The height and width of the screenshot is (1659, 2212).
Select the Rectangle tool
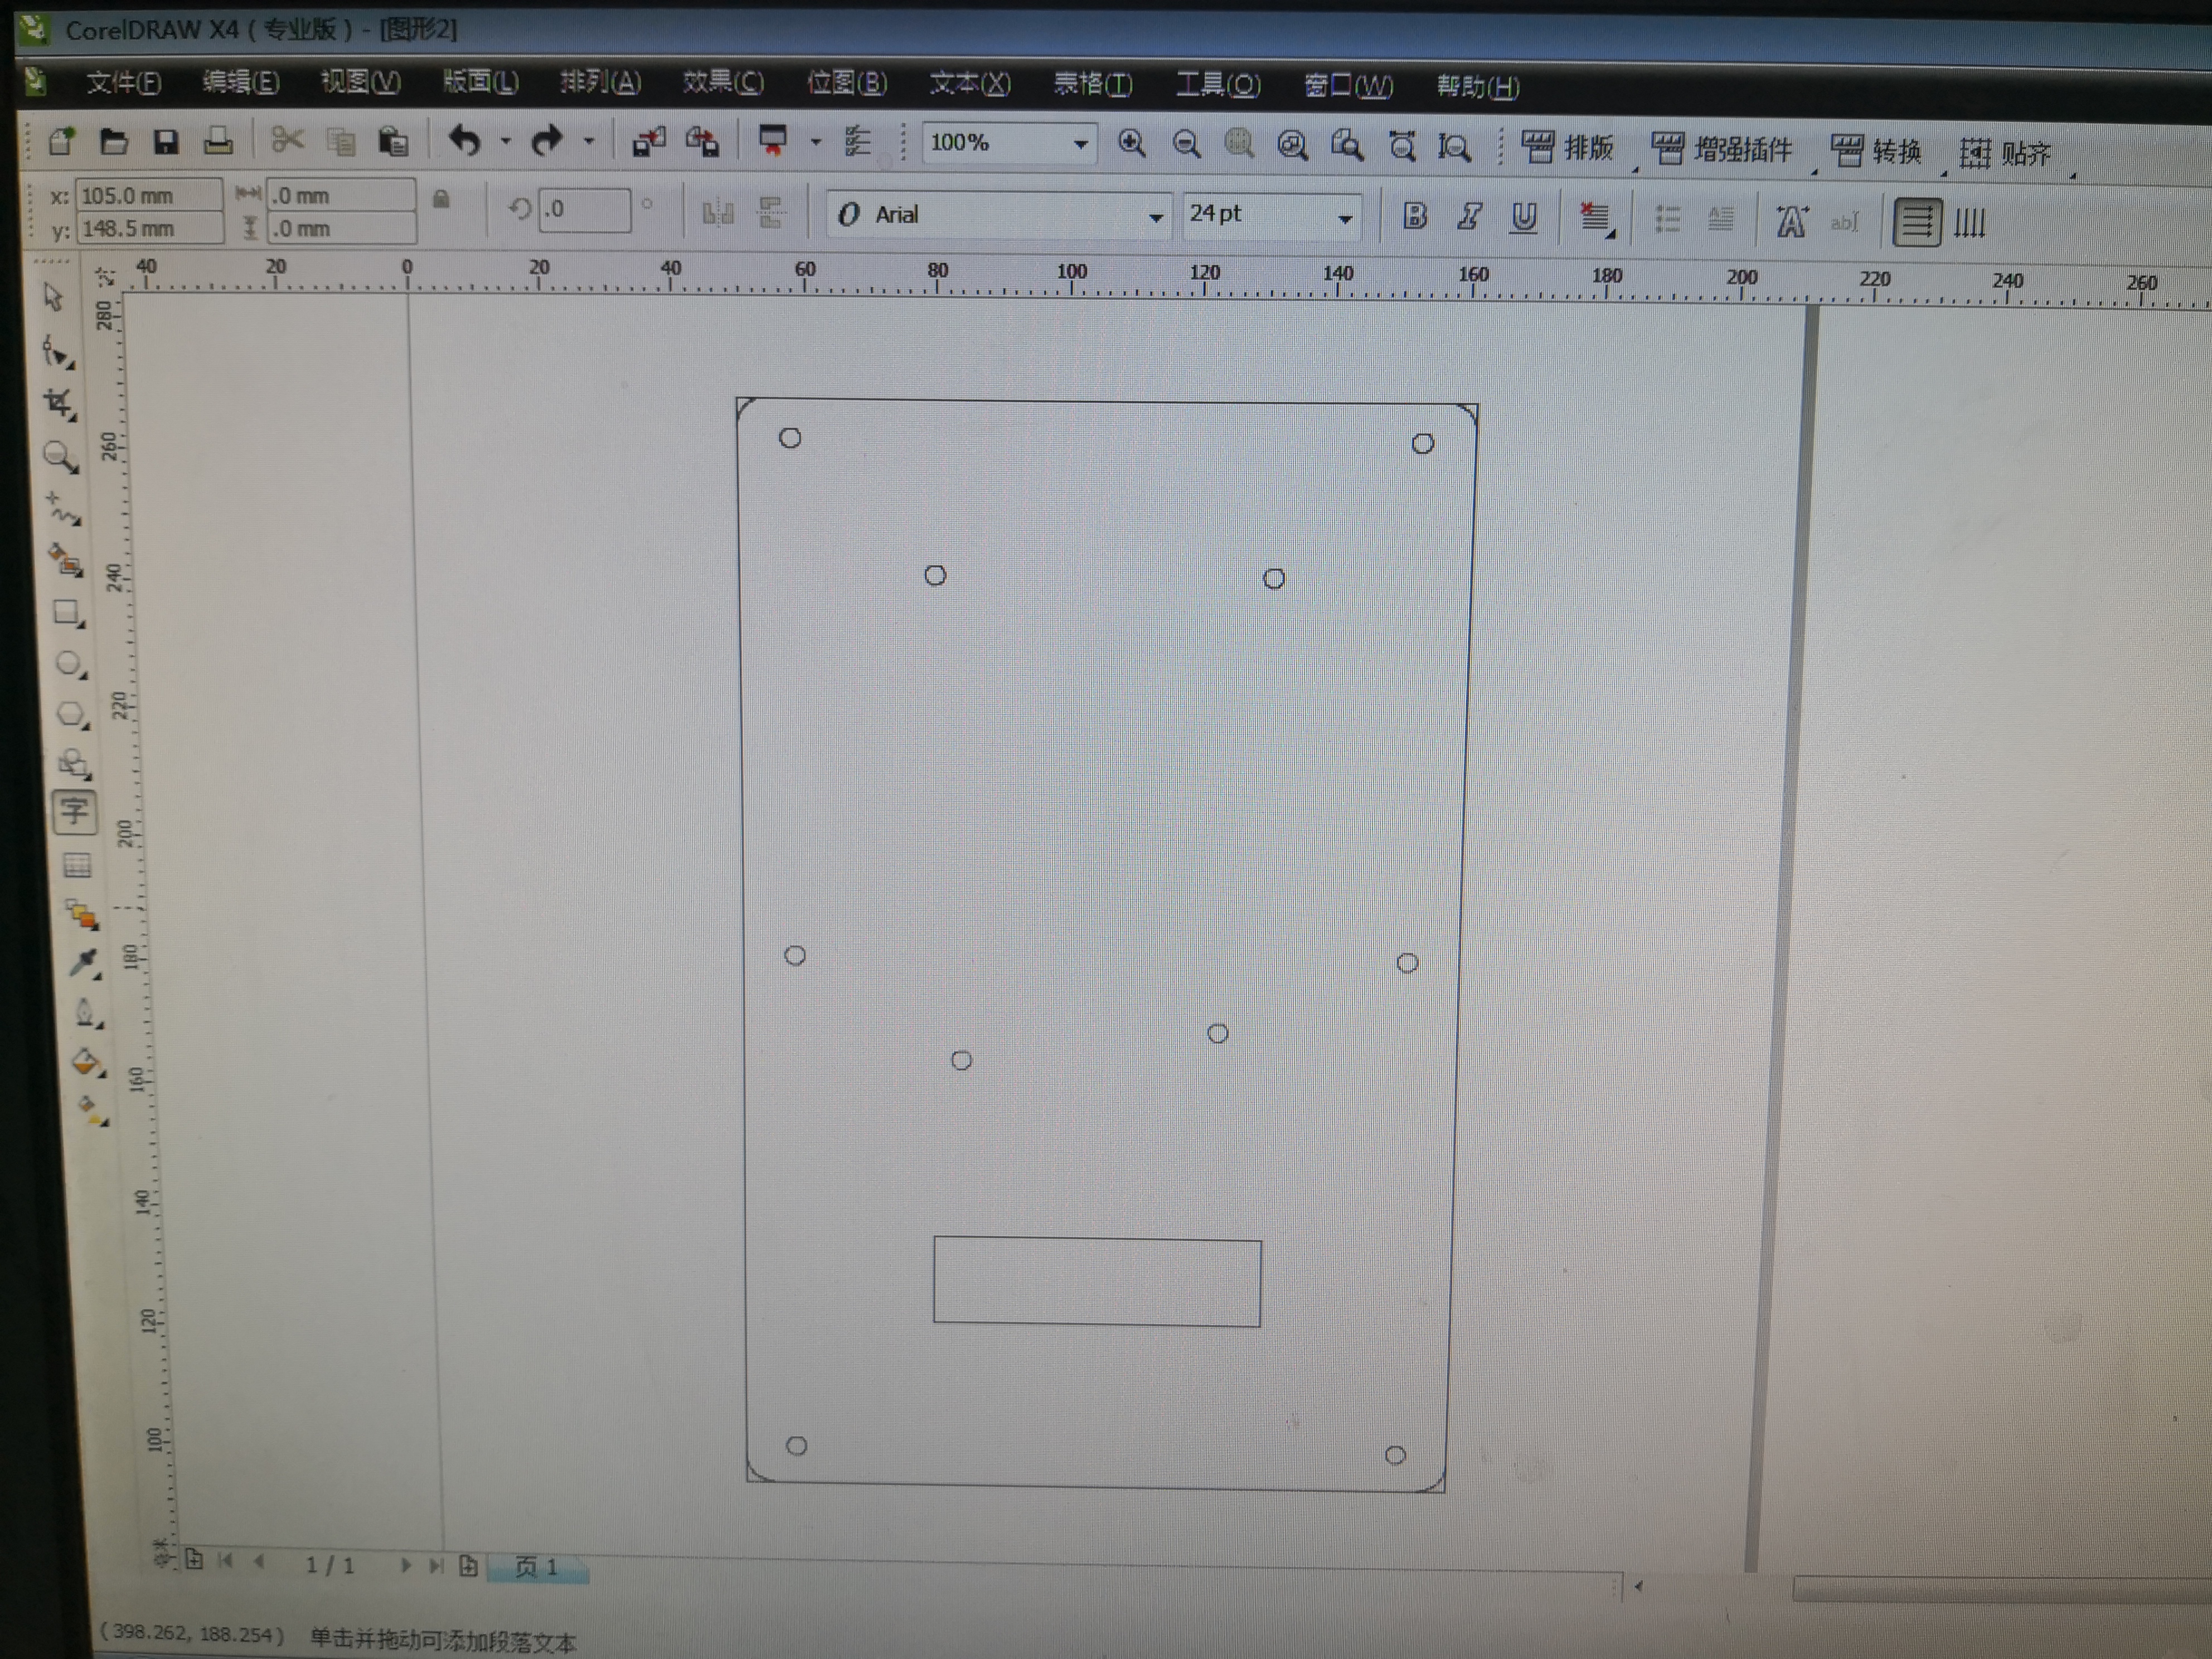click(68, 612)
